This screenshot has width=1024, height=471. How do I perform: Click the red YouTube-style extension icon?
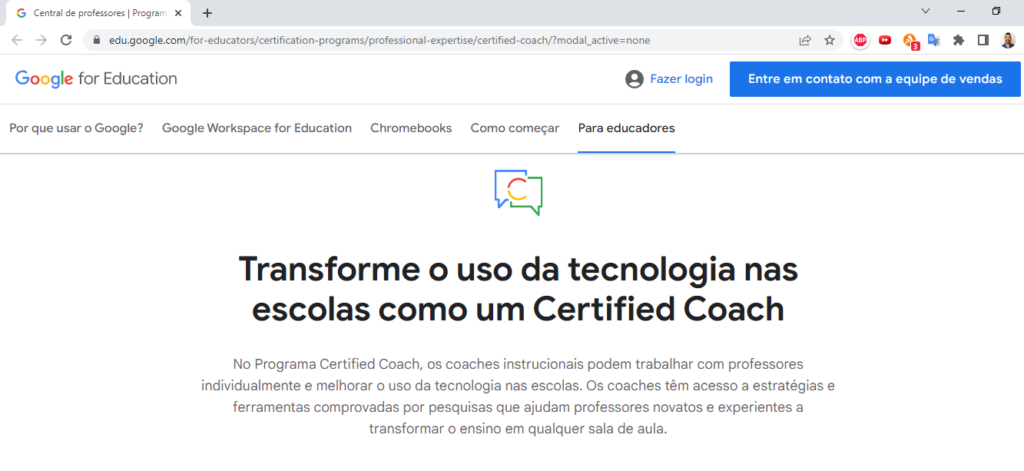tap(885, 40)
